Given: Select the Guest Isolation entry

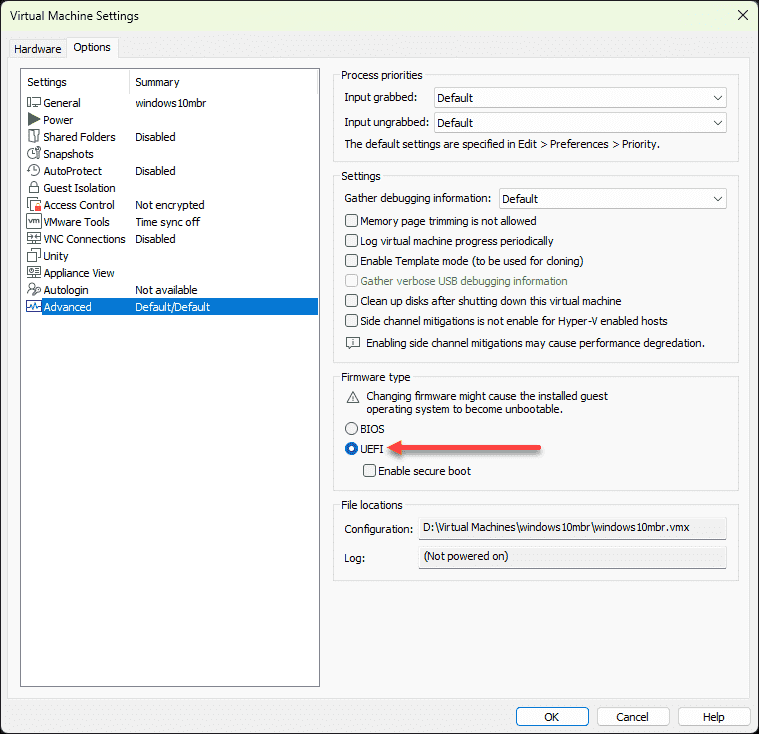Looking at the screenshot, I should click(x=172, y=187).
